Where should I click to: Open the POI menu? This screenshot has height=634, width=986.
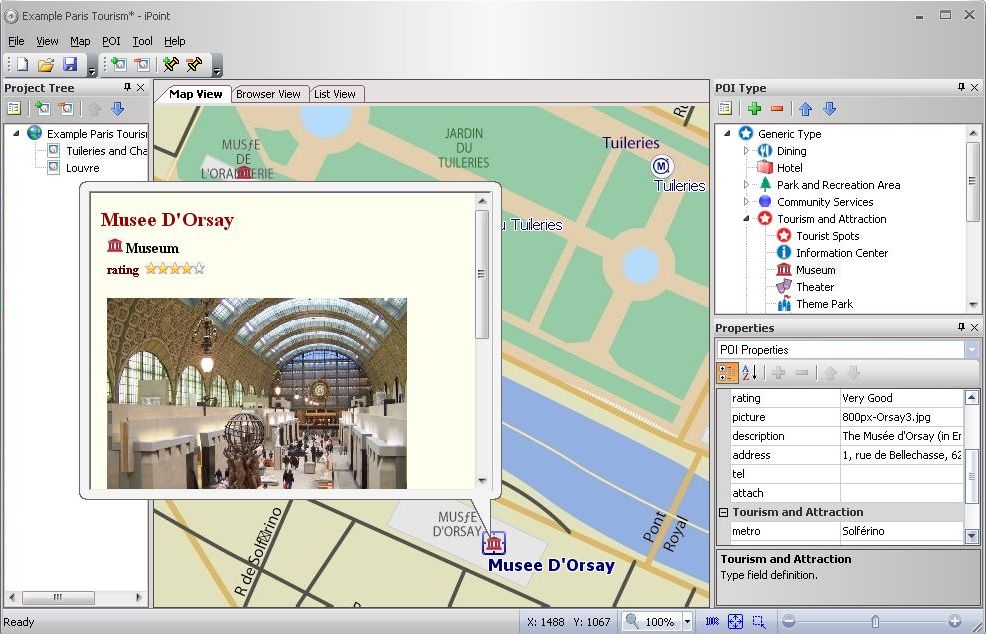[111, 41]
